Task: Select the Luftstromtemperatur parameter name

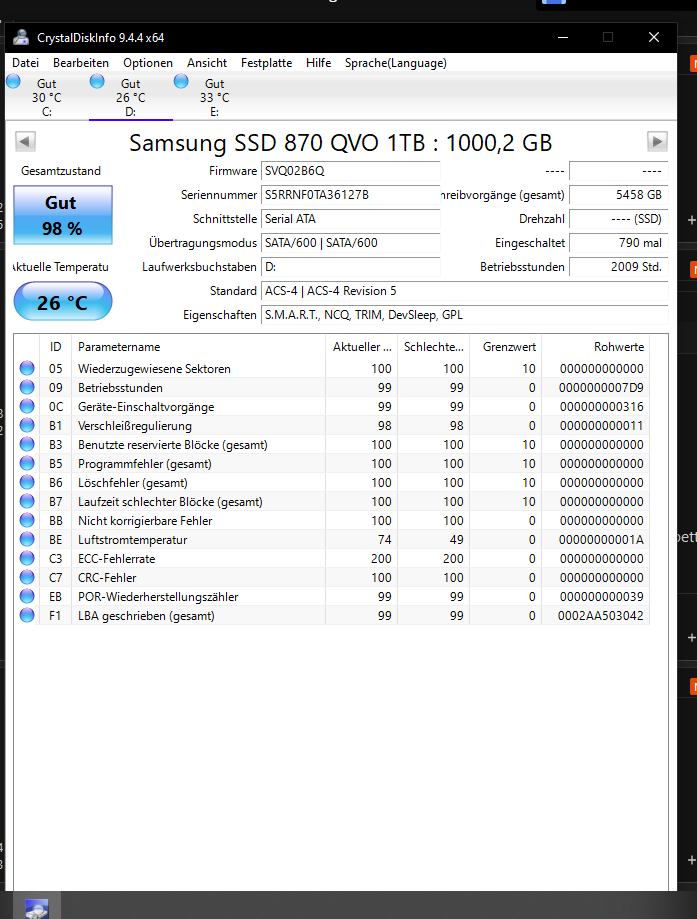Action: [x=132, y=540]
